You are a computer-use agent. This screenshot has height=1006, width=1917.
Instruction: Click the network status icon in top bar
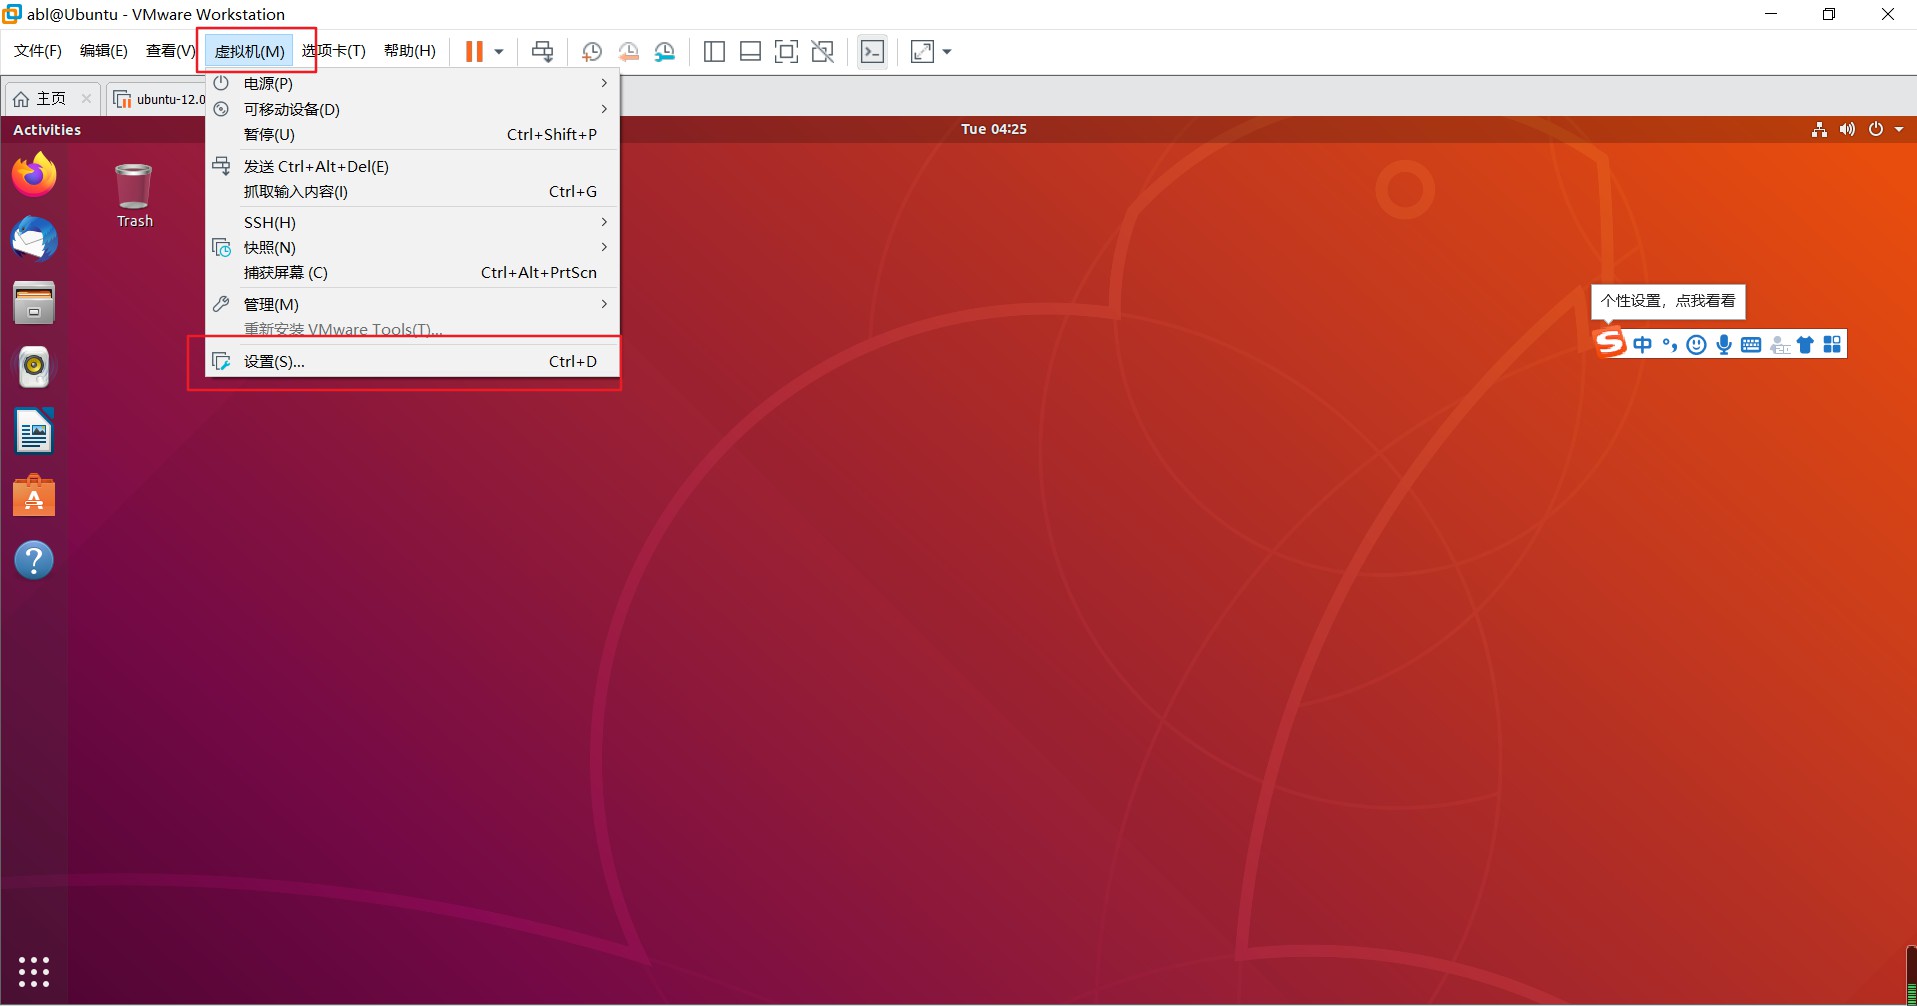(x=1819, y=129)
